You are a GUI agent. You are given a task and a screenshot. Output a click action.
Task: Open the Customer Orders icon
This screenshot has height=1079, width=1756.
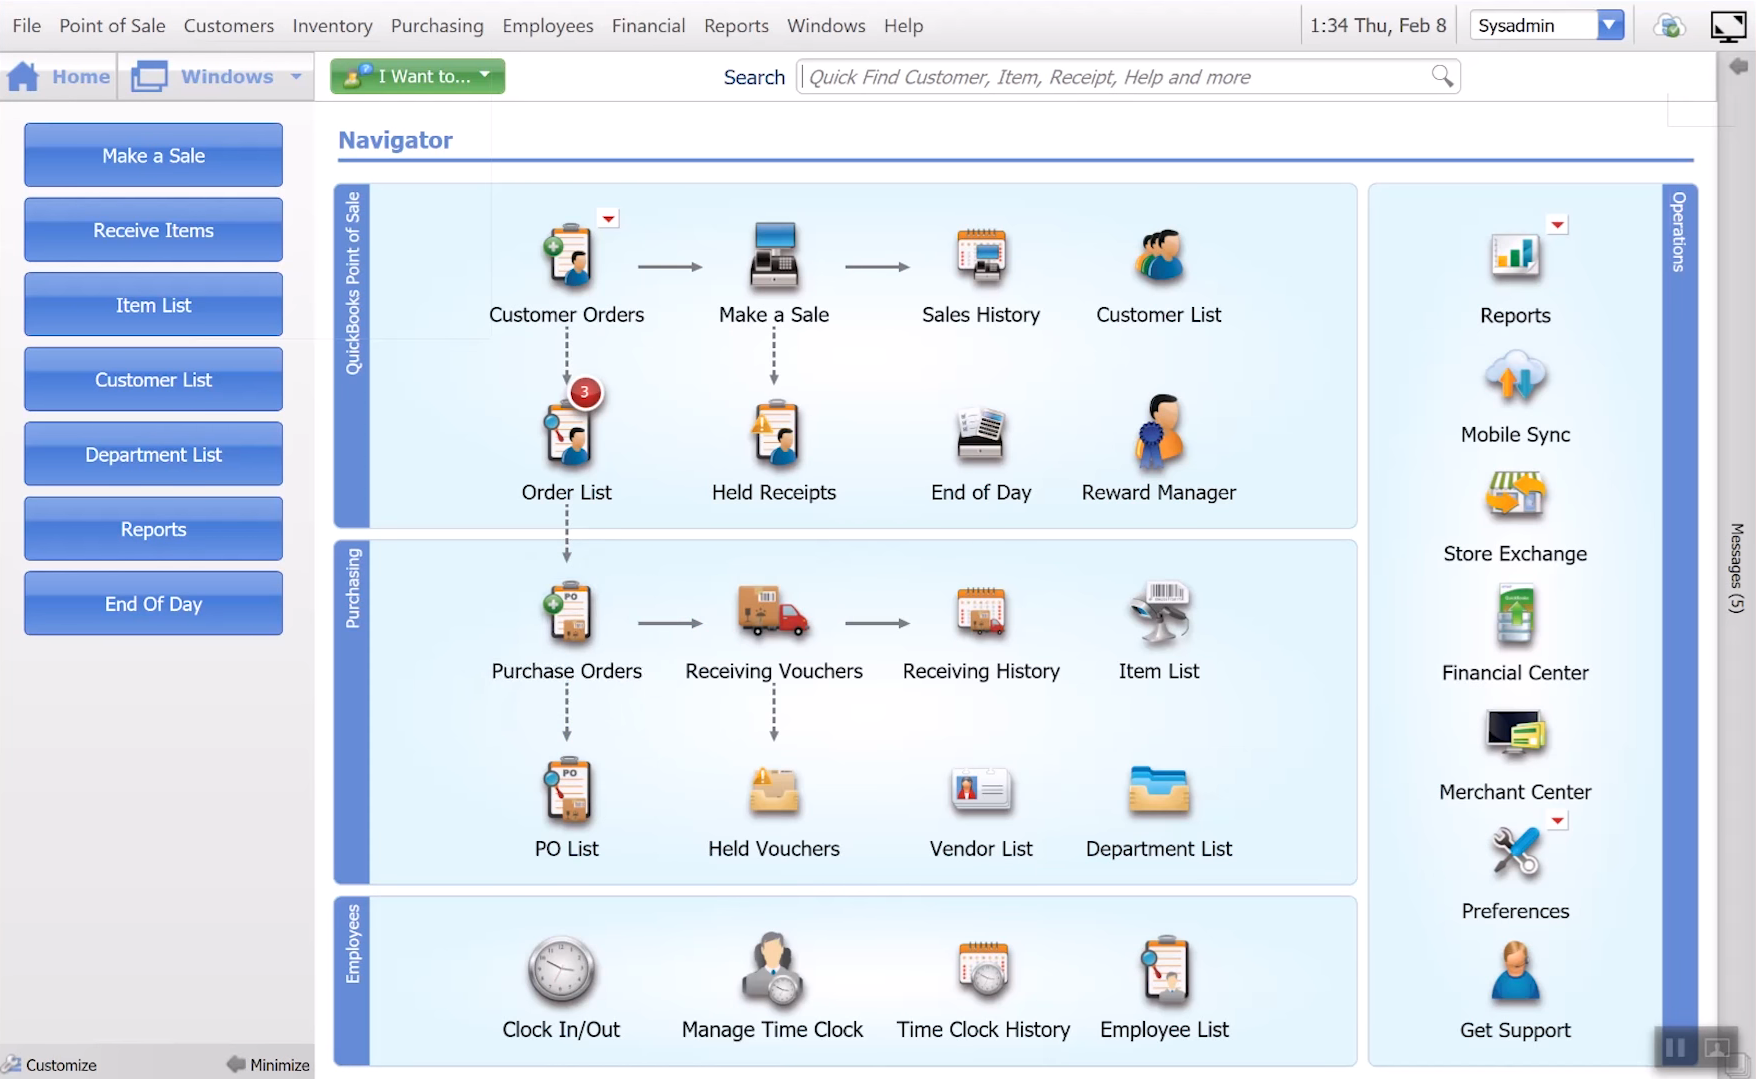point(567,258)
